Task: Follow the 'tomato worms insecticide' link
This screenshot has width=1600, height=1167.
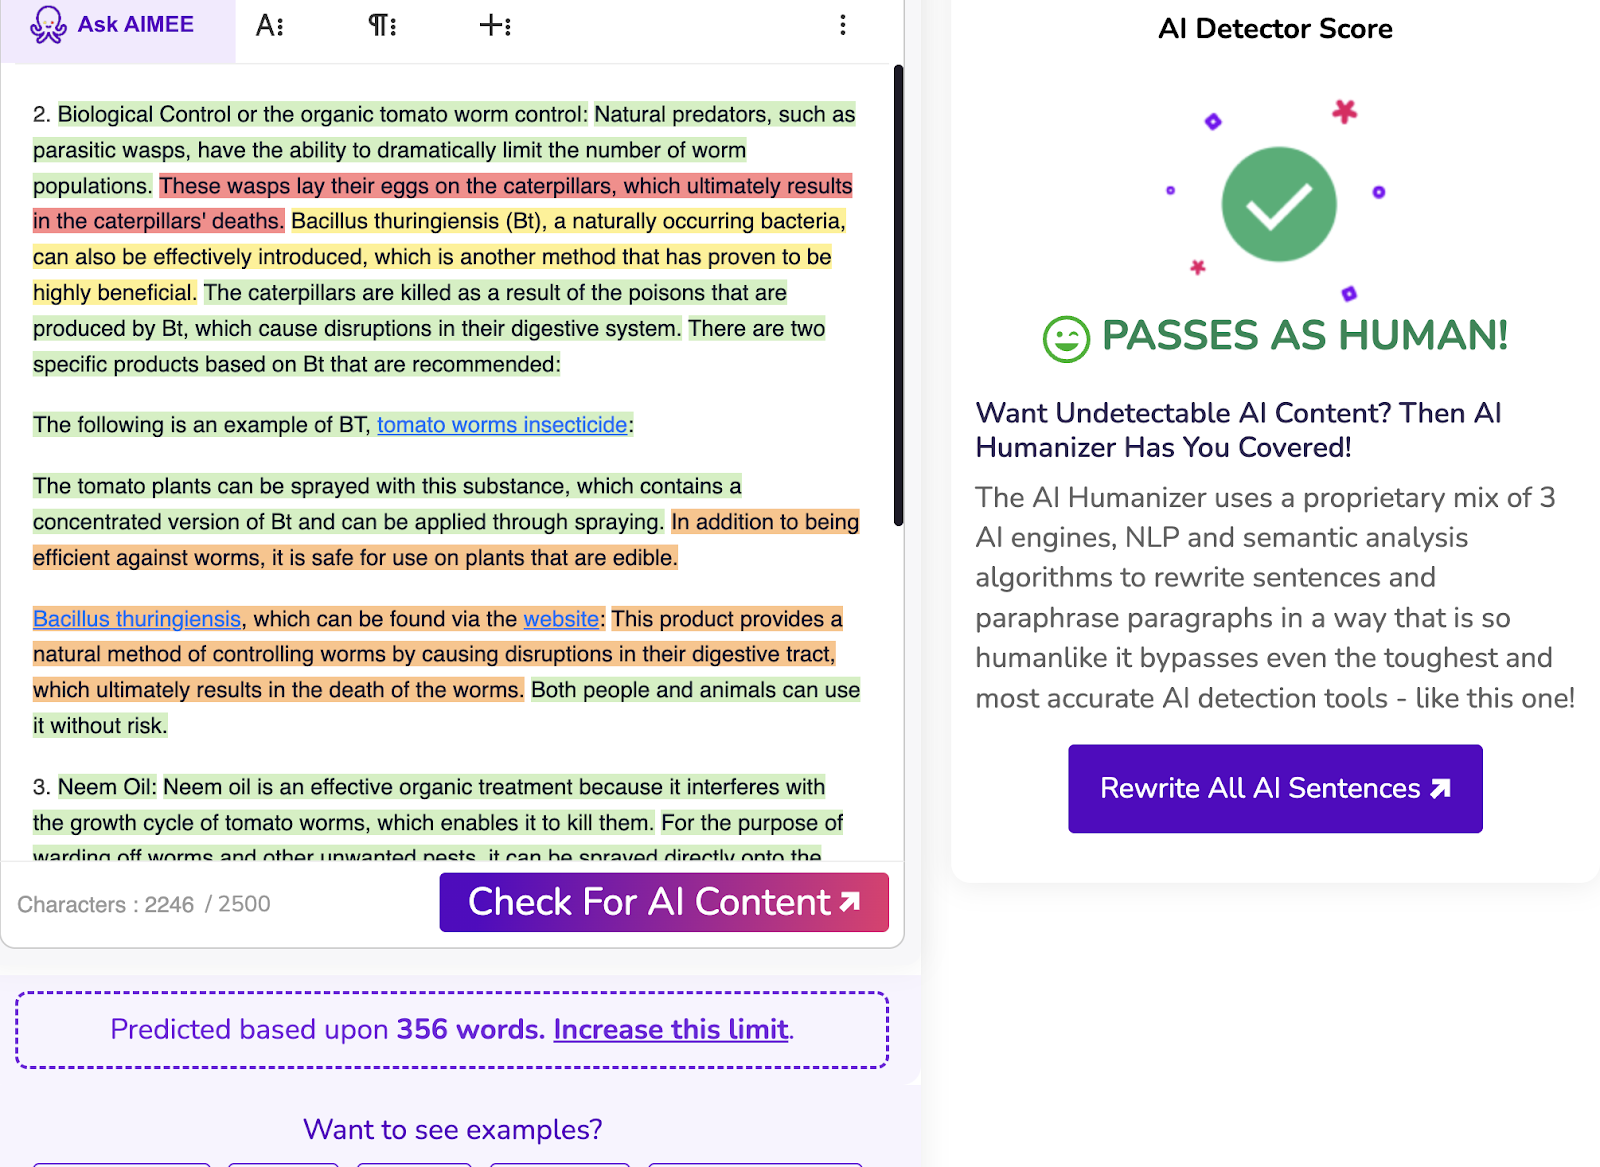Action: 502,425
